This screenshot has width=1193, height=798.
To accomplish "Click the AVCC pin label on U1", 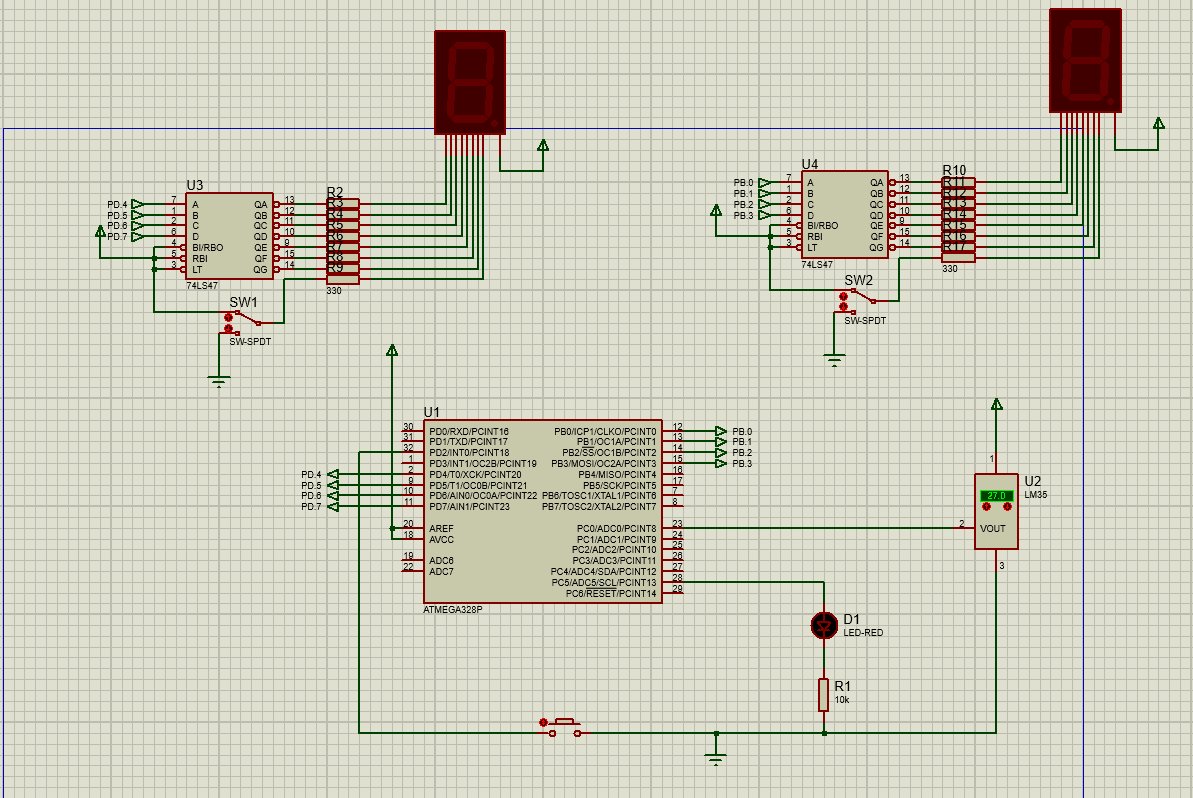I will coord(441,539).
